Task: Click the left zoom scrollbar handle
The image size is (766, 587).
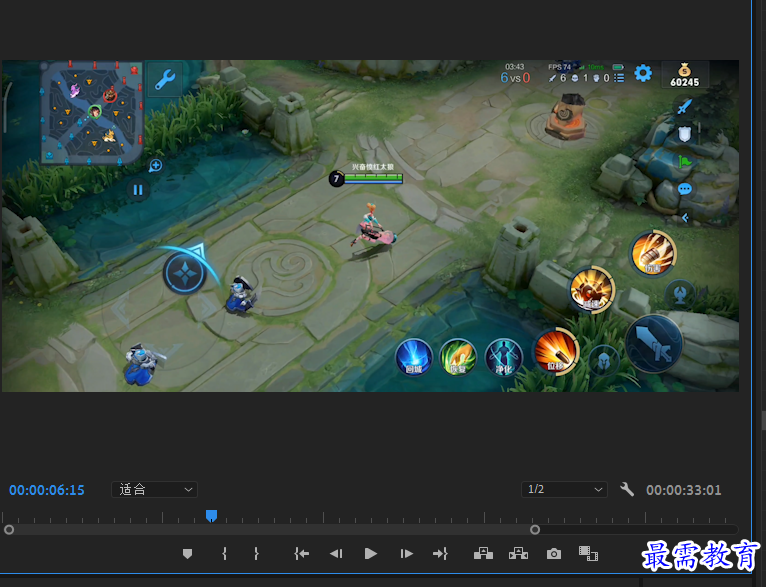Action: [9, 529]
